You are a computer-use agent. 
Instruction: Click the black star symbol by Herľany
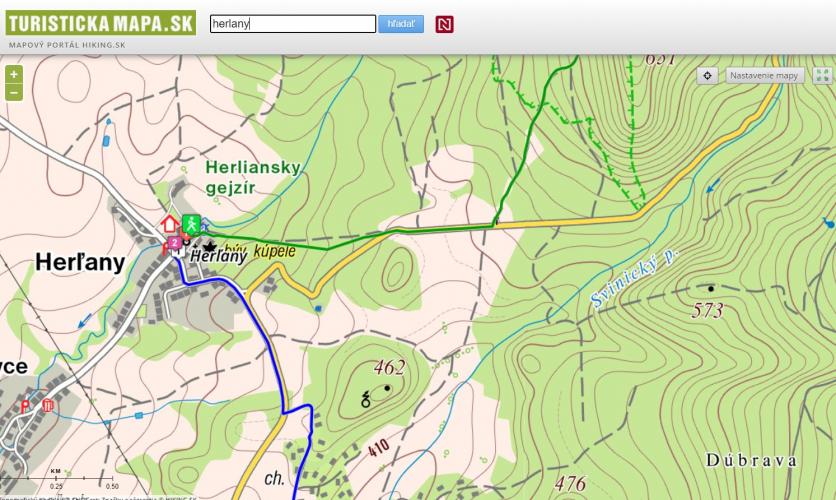(210, 245)
